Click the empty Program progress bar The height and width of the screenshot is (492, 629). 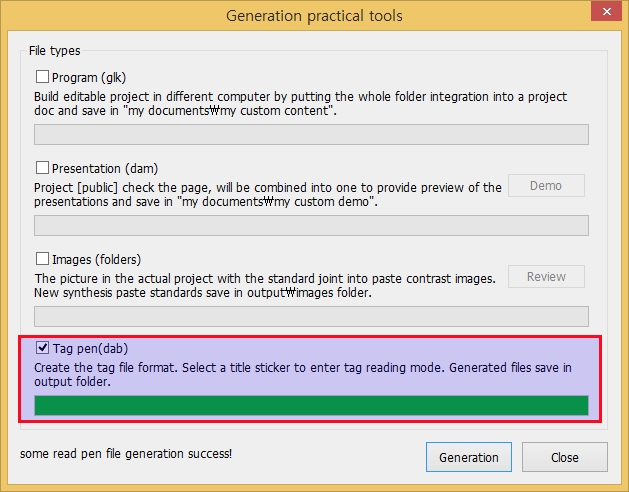[311, 134]
